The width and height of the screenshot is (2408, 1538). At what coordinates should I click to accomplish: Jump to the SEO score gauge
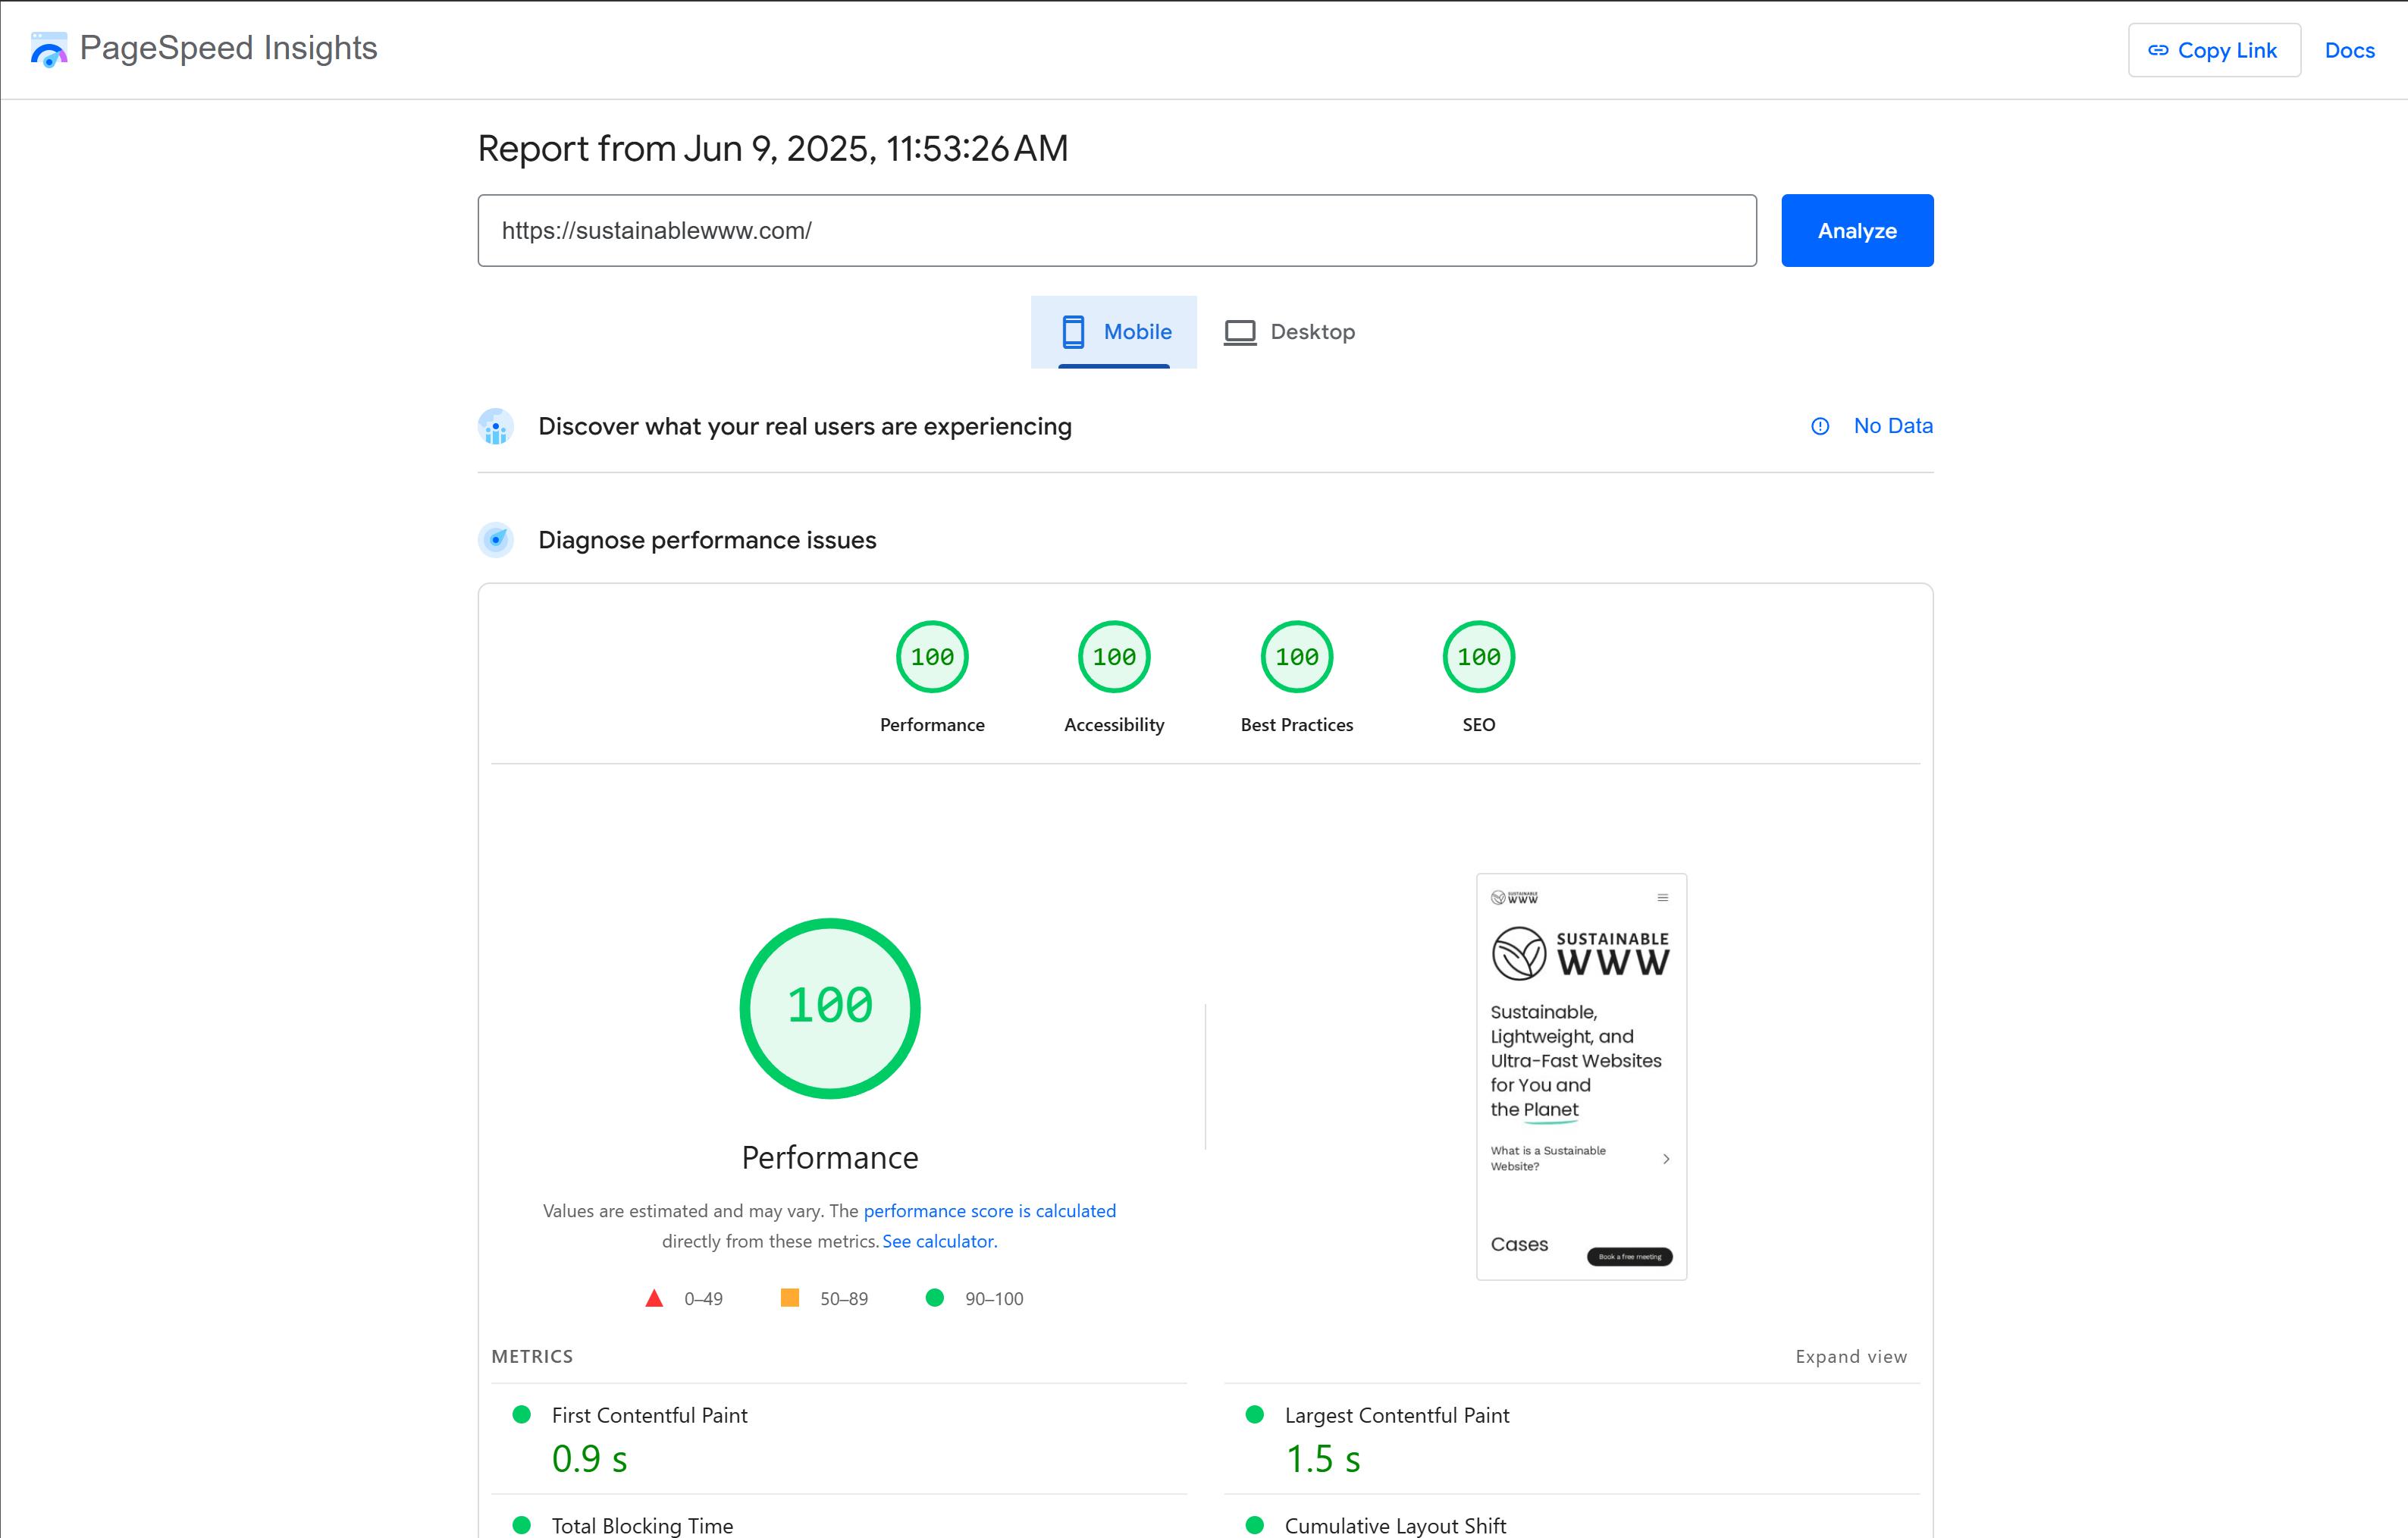tap(1479, 657)
